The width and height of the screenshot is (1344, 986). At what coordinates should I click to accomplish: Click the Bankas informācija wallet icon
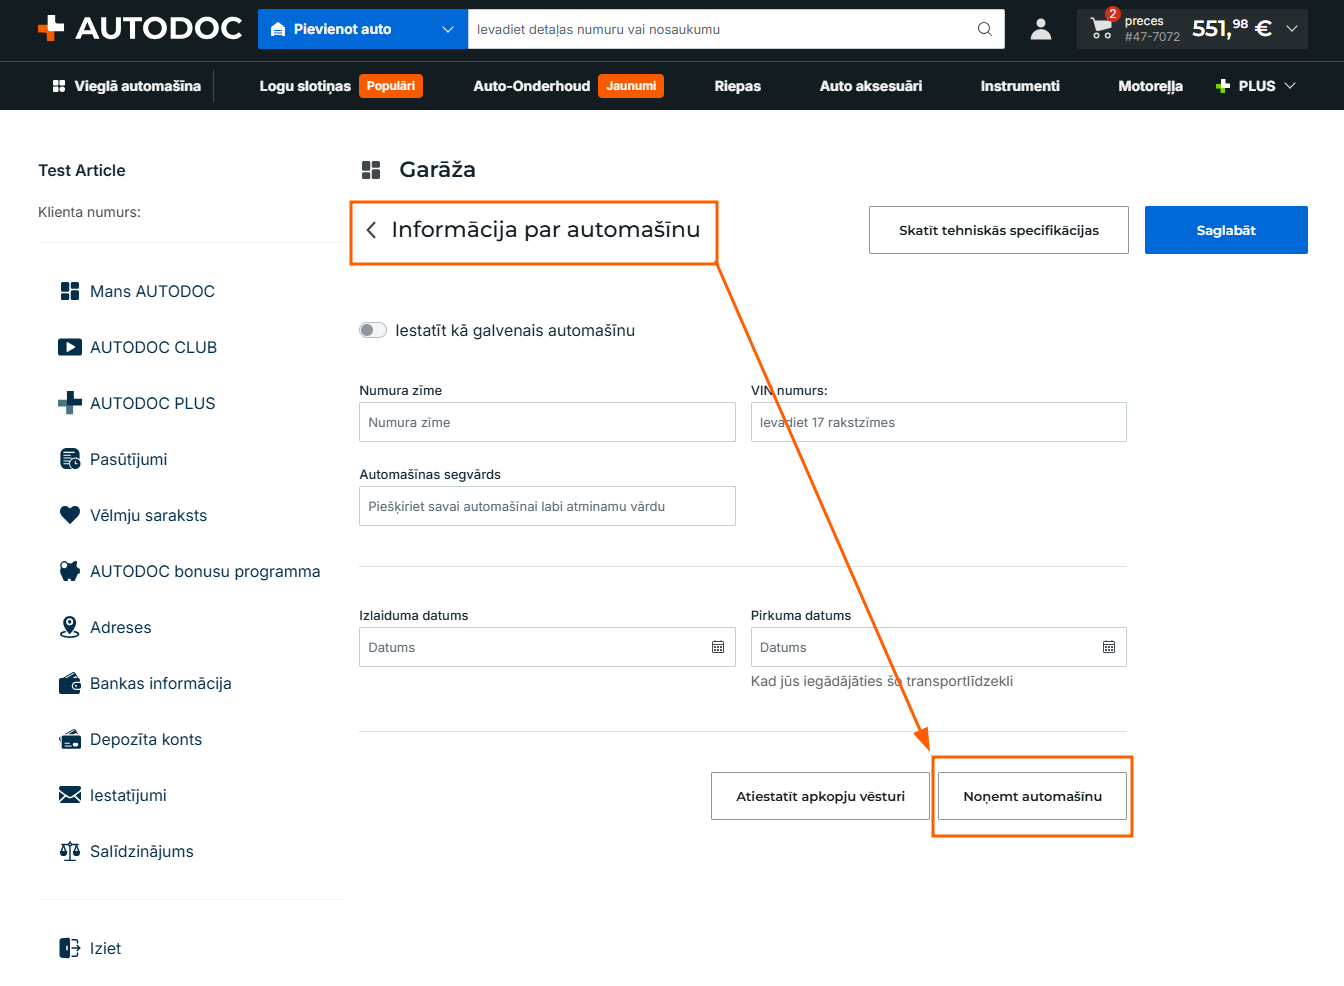70,683
